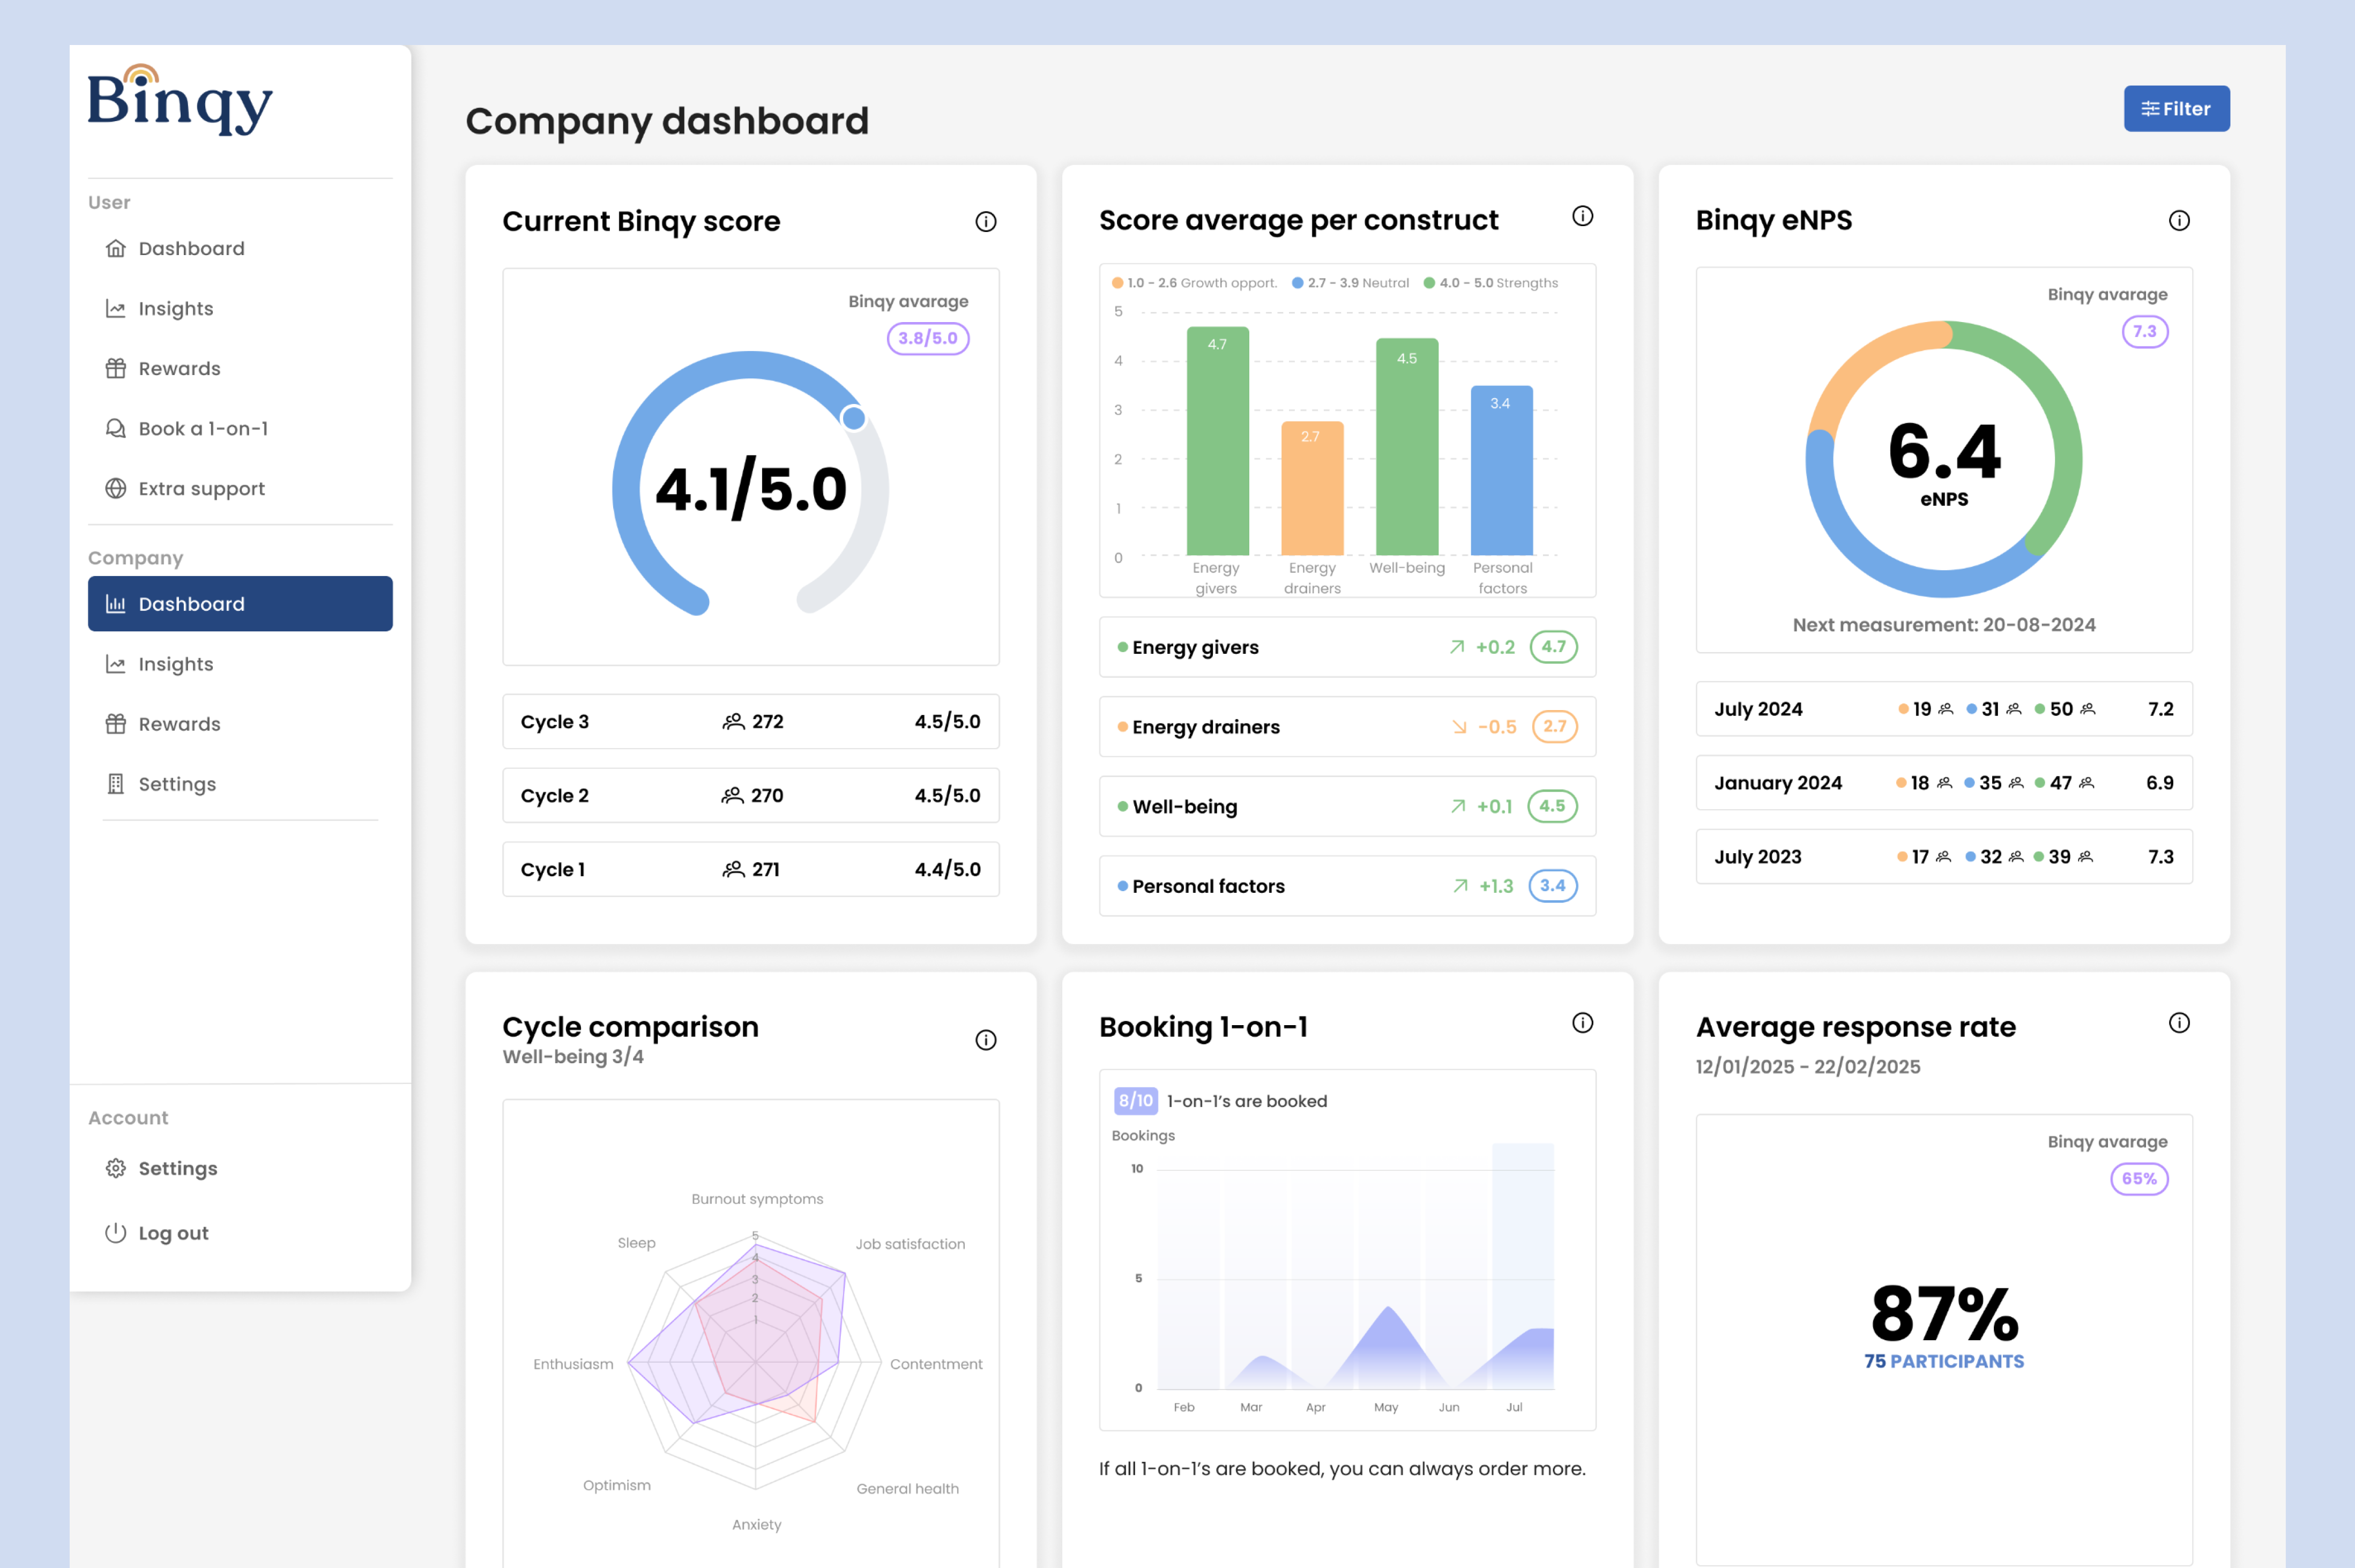2355x1568 pixels.
Task: Select the Cycle 2 score row
Action: coord(749,795)
